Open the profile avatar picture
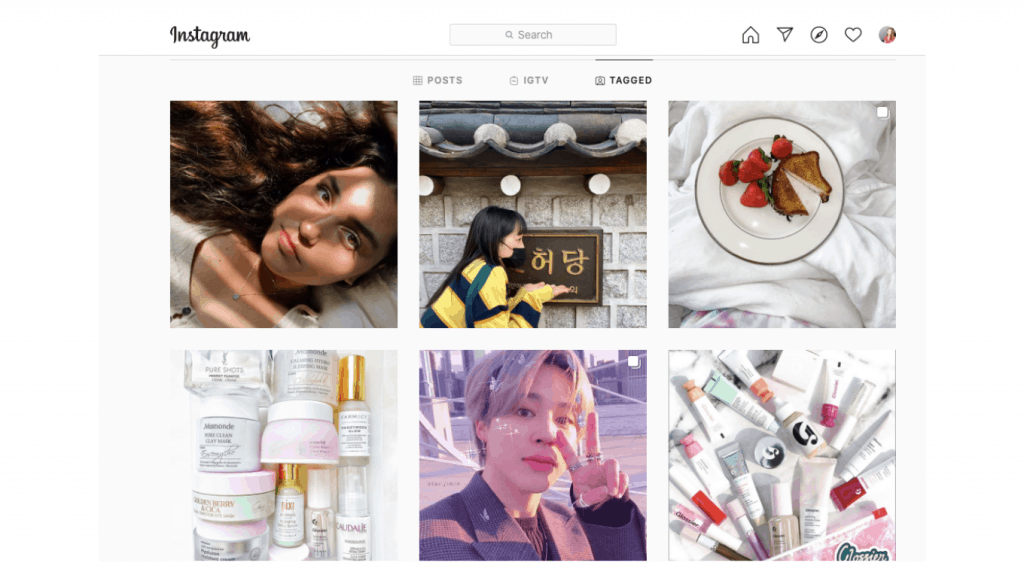The width and height of the screenshot is (1024, 578). 887,35
